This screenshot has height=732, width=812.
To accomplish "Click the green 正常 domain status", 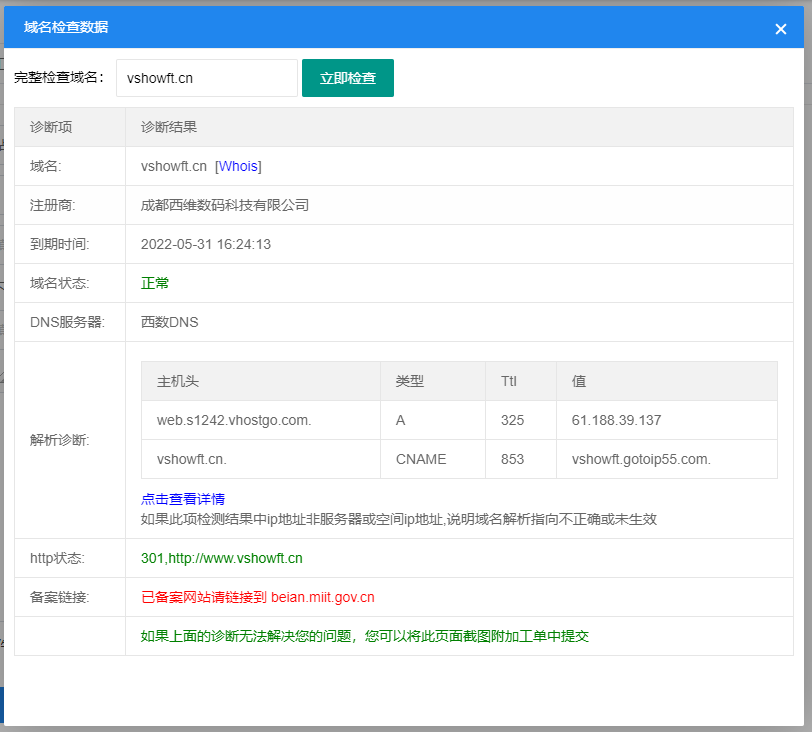I will tap(155, 283).
